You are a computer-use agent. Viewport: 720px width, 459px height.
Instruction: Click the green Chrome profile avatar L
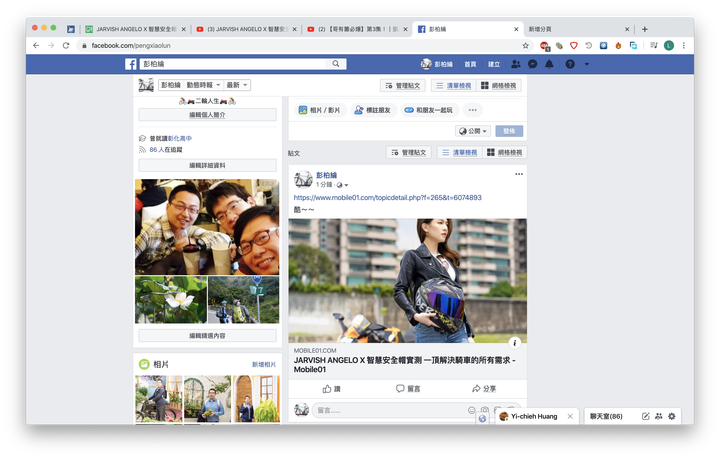[x=669, y=45]
